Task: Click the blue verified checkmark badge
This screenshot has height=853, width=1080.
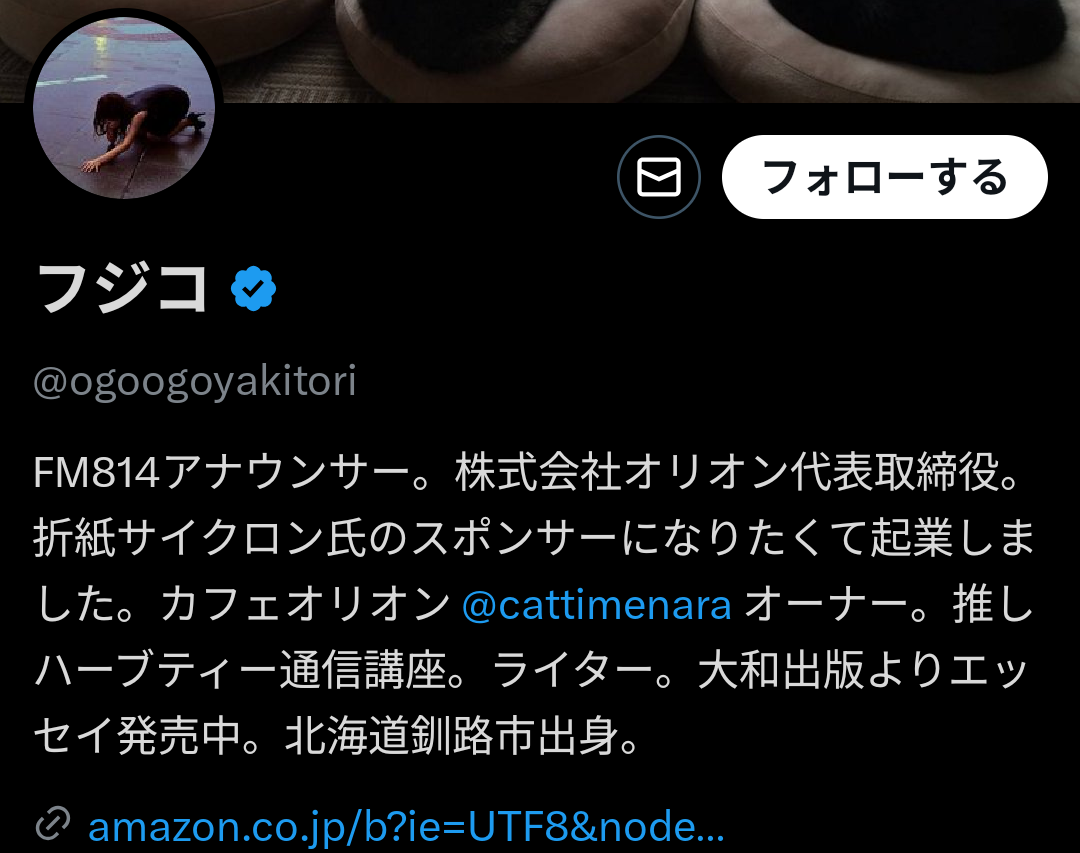Action: (253, 288)
